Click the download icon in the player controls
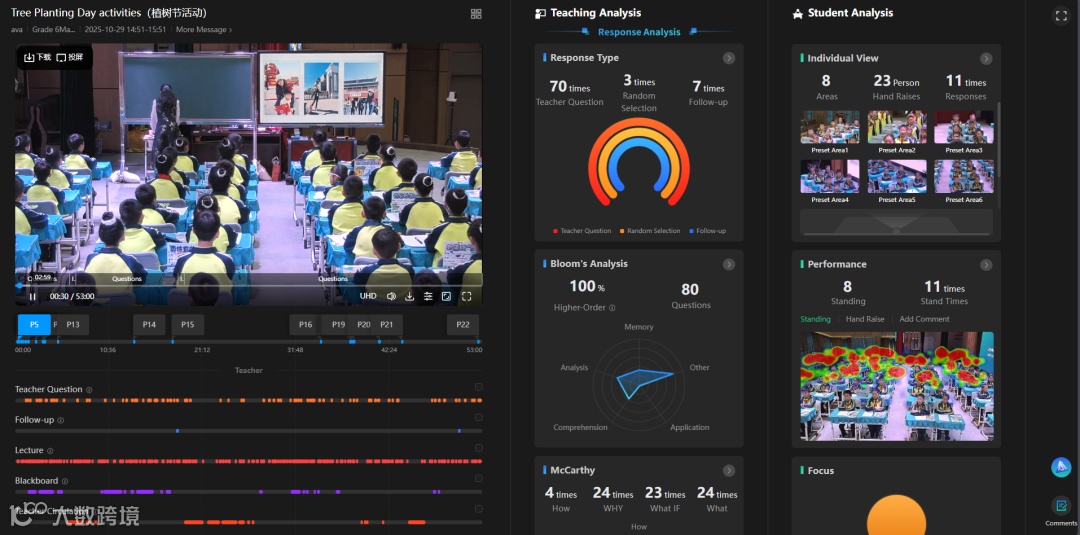The height and width of the screenshot is (535, 1080). pos(409,296)
